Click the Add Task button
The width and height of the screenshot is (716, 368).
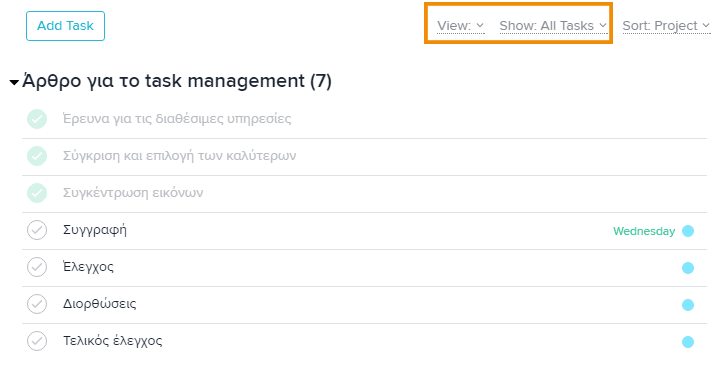click(x=65, y=26)
